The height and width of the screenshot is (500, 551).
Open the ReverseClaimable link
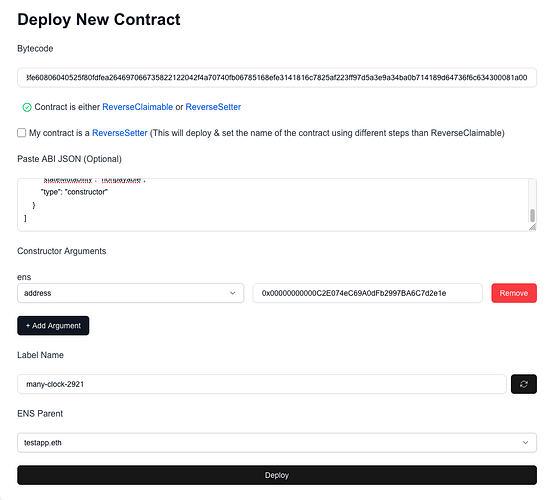click(137, 107)
